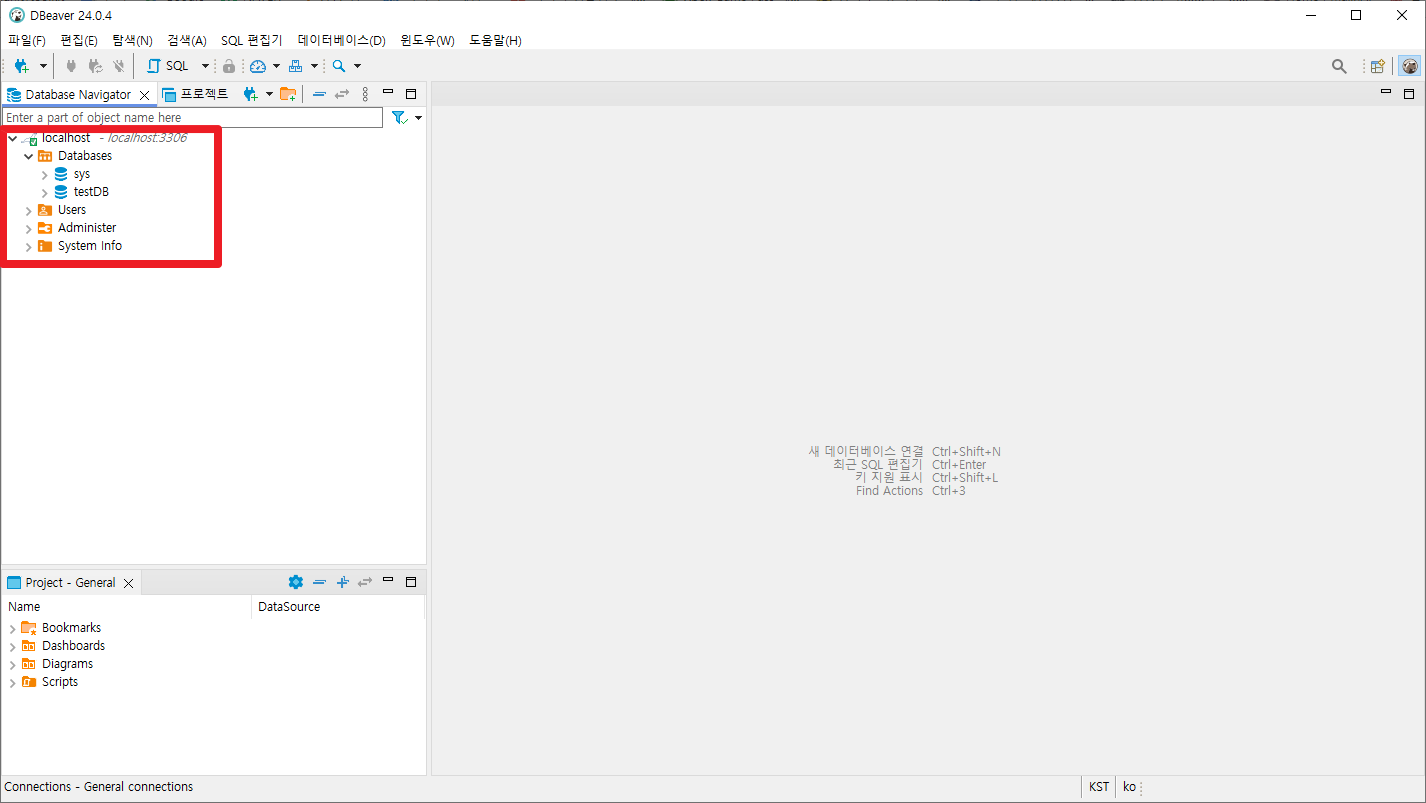Image resolution: width=1426 pixels, height=803 pixels.
Task: Click the gray magnifier at top right
Action: point(1339,66)
